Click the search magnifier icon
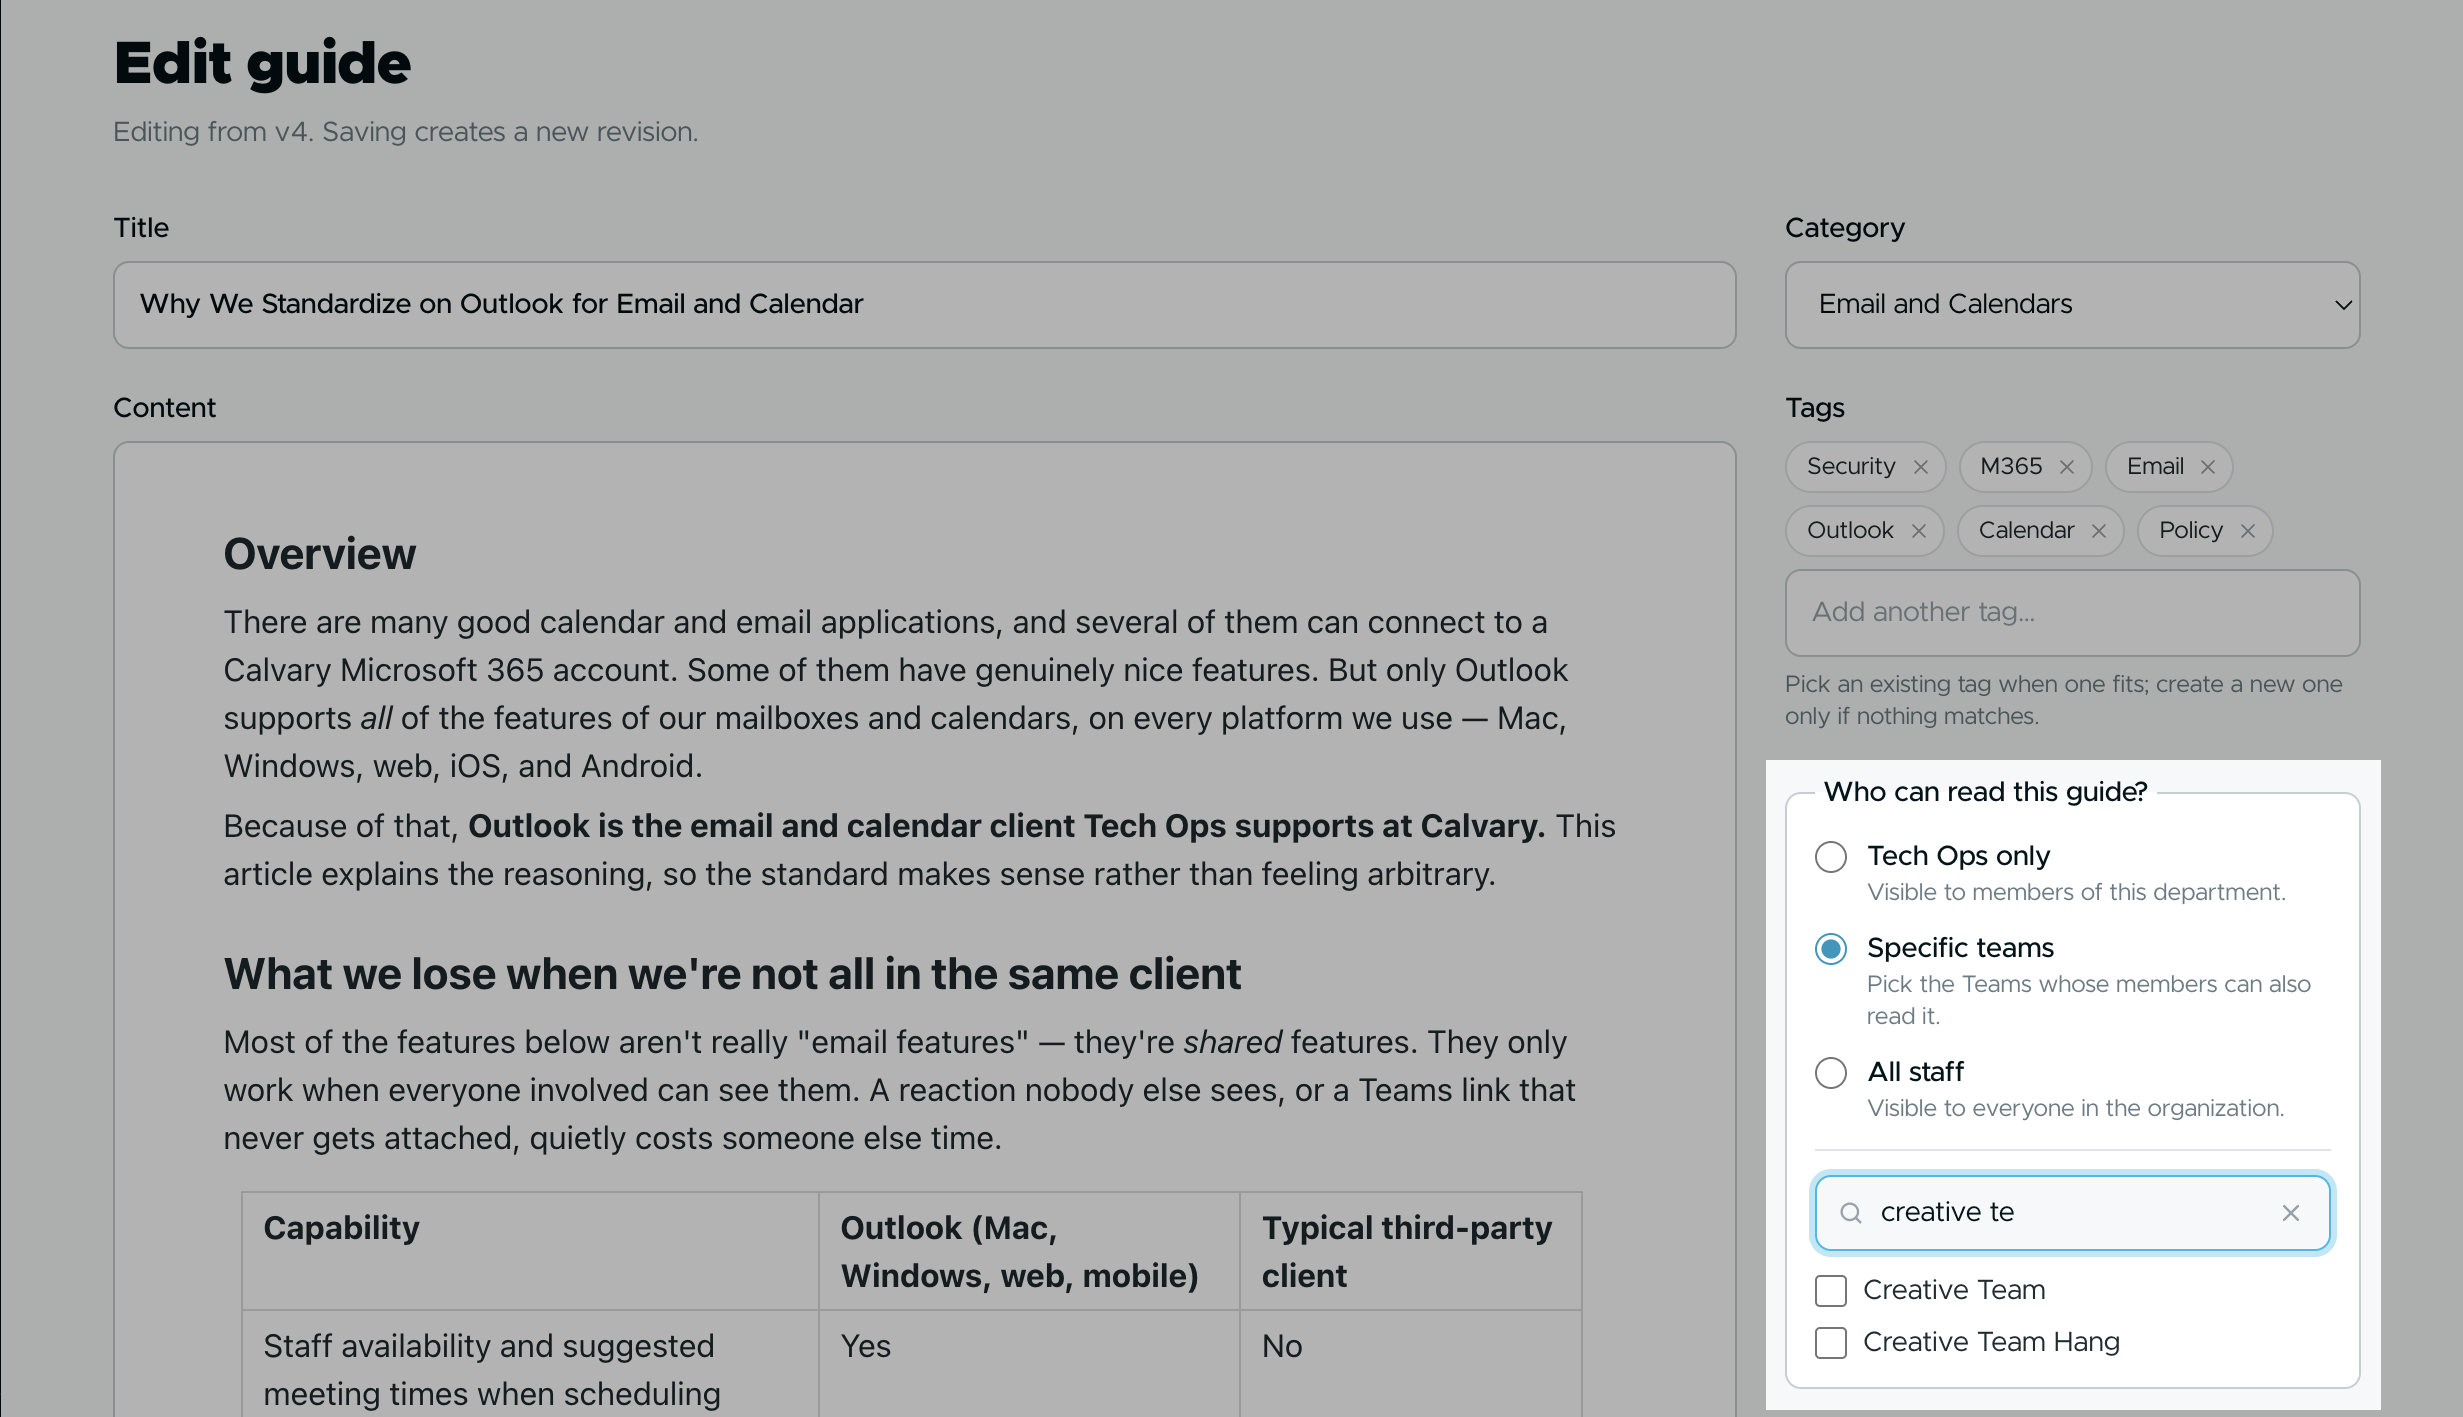2463x1417 pixels. point(1851,1213)
